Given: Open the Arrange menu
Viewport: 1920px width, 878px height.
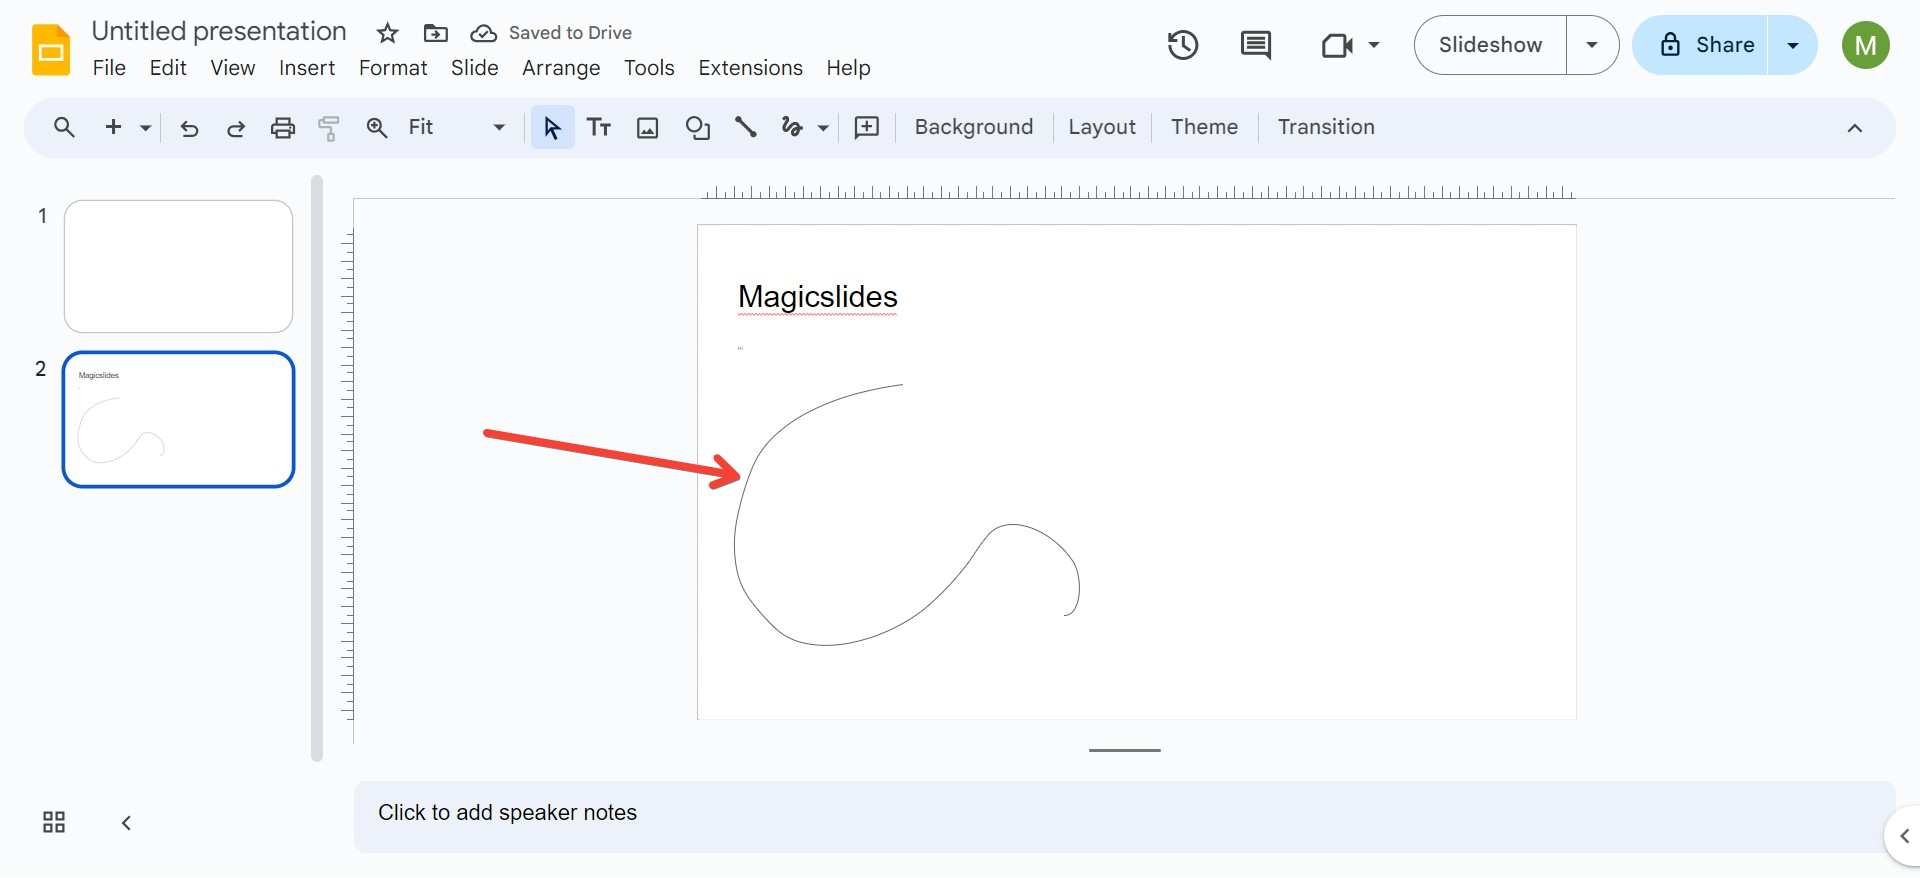Looking at the screenshot, I should click(x=560, y=68).
